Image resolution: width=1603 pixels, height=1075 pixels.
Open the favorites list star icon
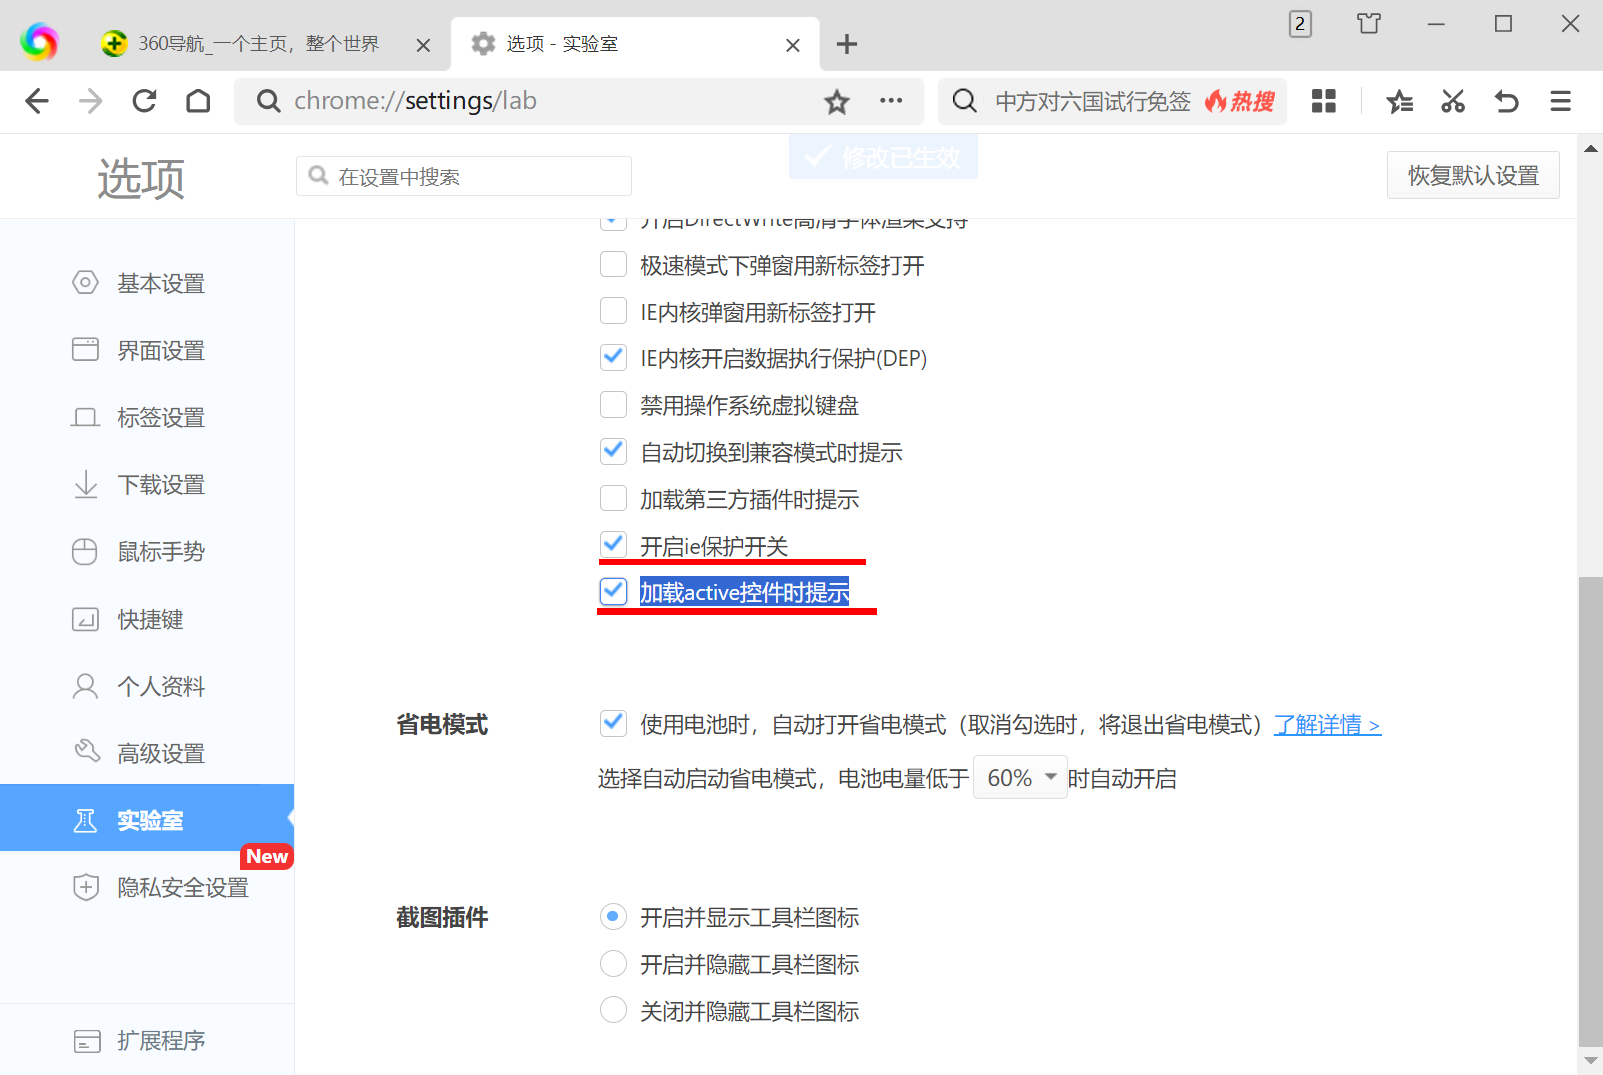(x=1399, y=101)
